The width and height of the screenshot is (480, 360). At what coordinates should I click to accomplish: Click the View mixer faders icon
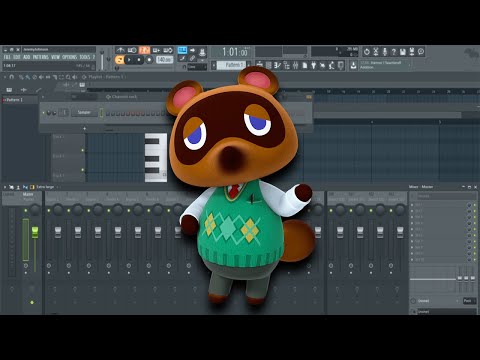(296, 65)
